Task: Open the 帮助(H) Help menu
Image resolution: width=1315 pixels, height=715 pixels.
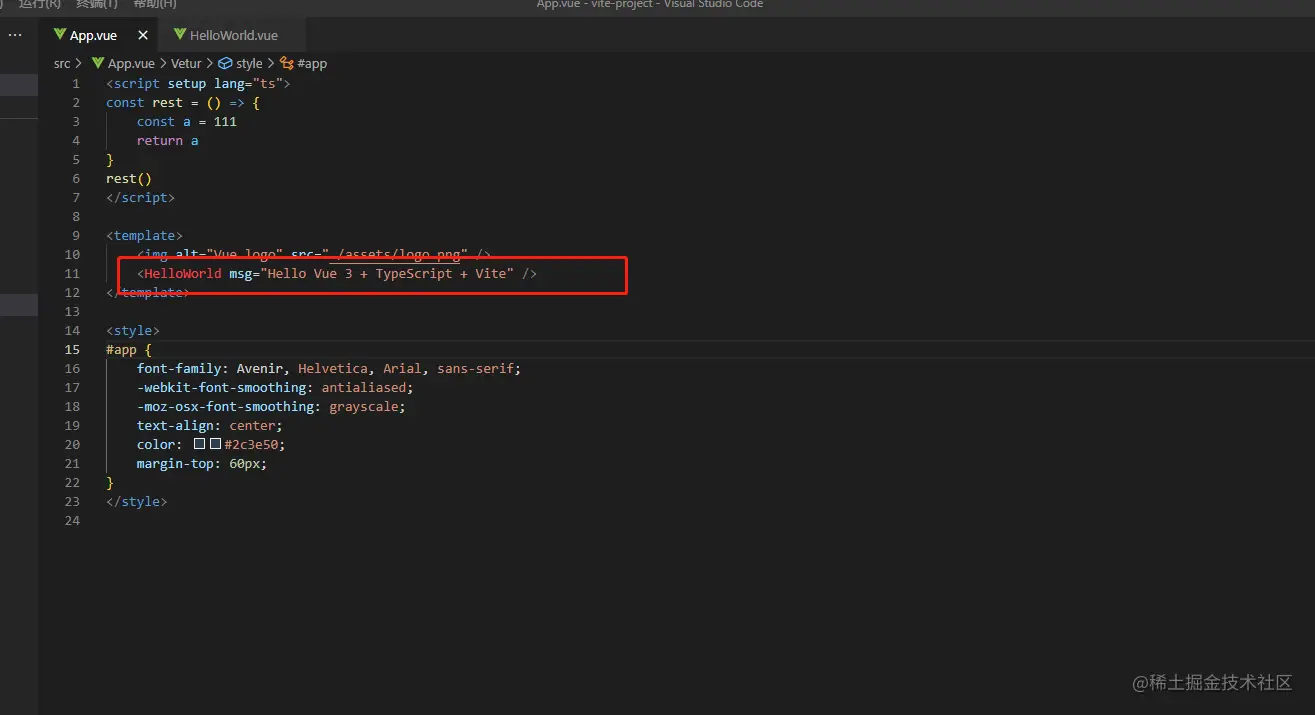Action: coord(155,4)
